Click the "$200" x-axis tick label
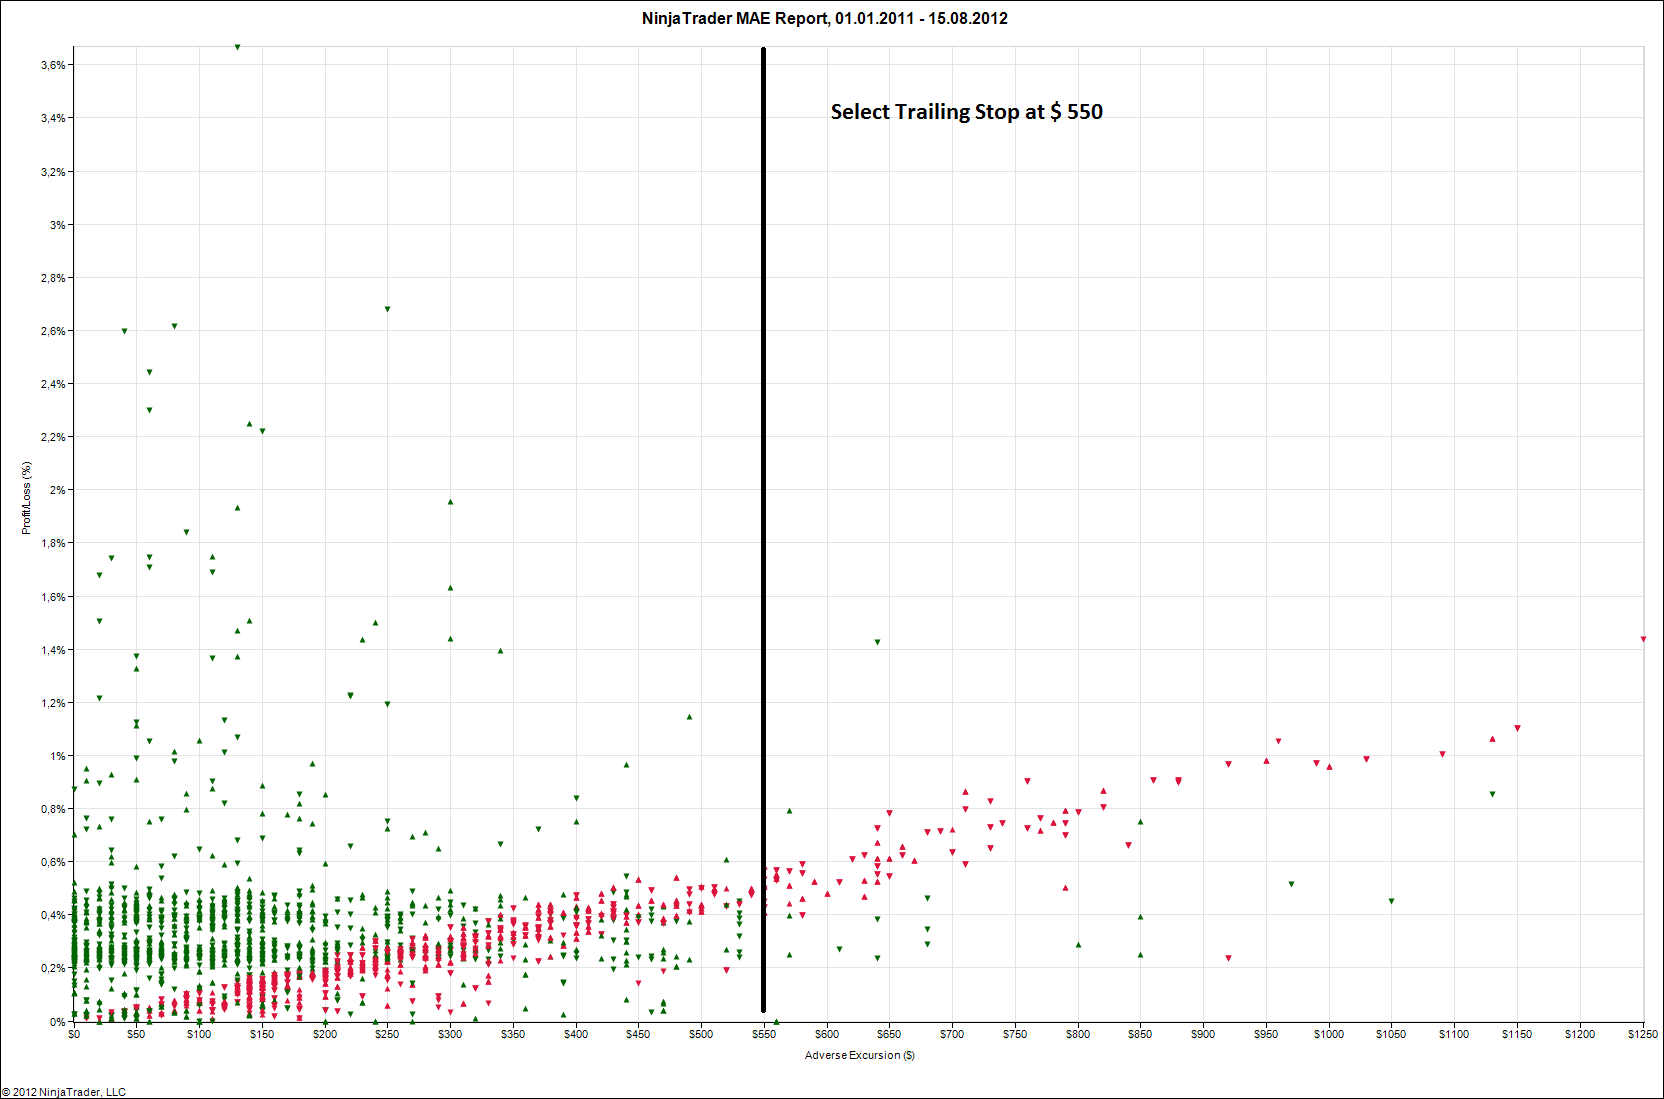The height and width of the screenshot is (1099, 1664). point(325,1034)
